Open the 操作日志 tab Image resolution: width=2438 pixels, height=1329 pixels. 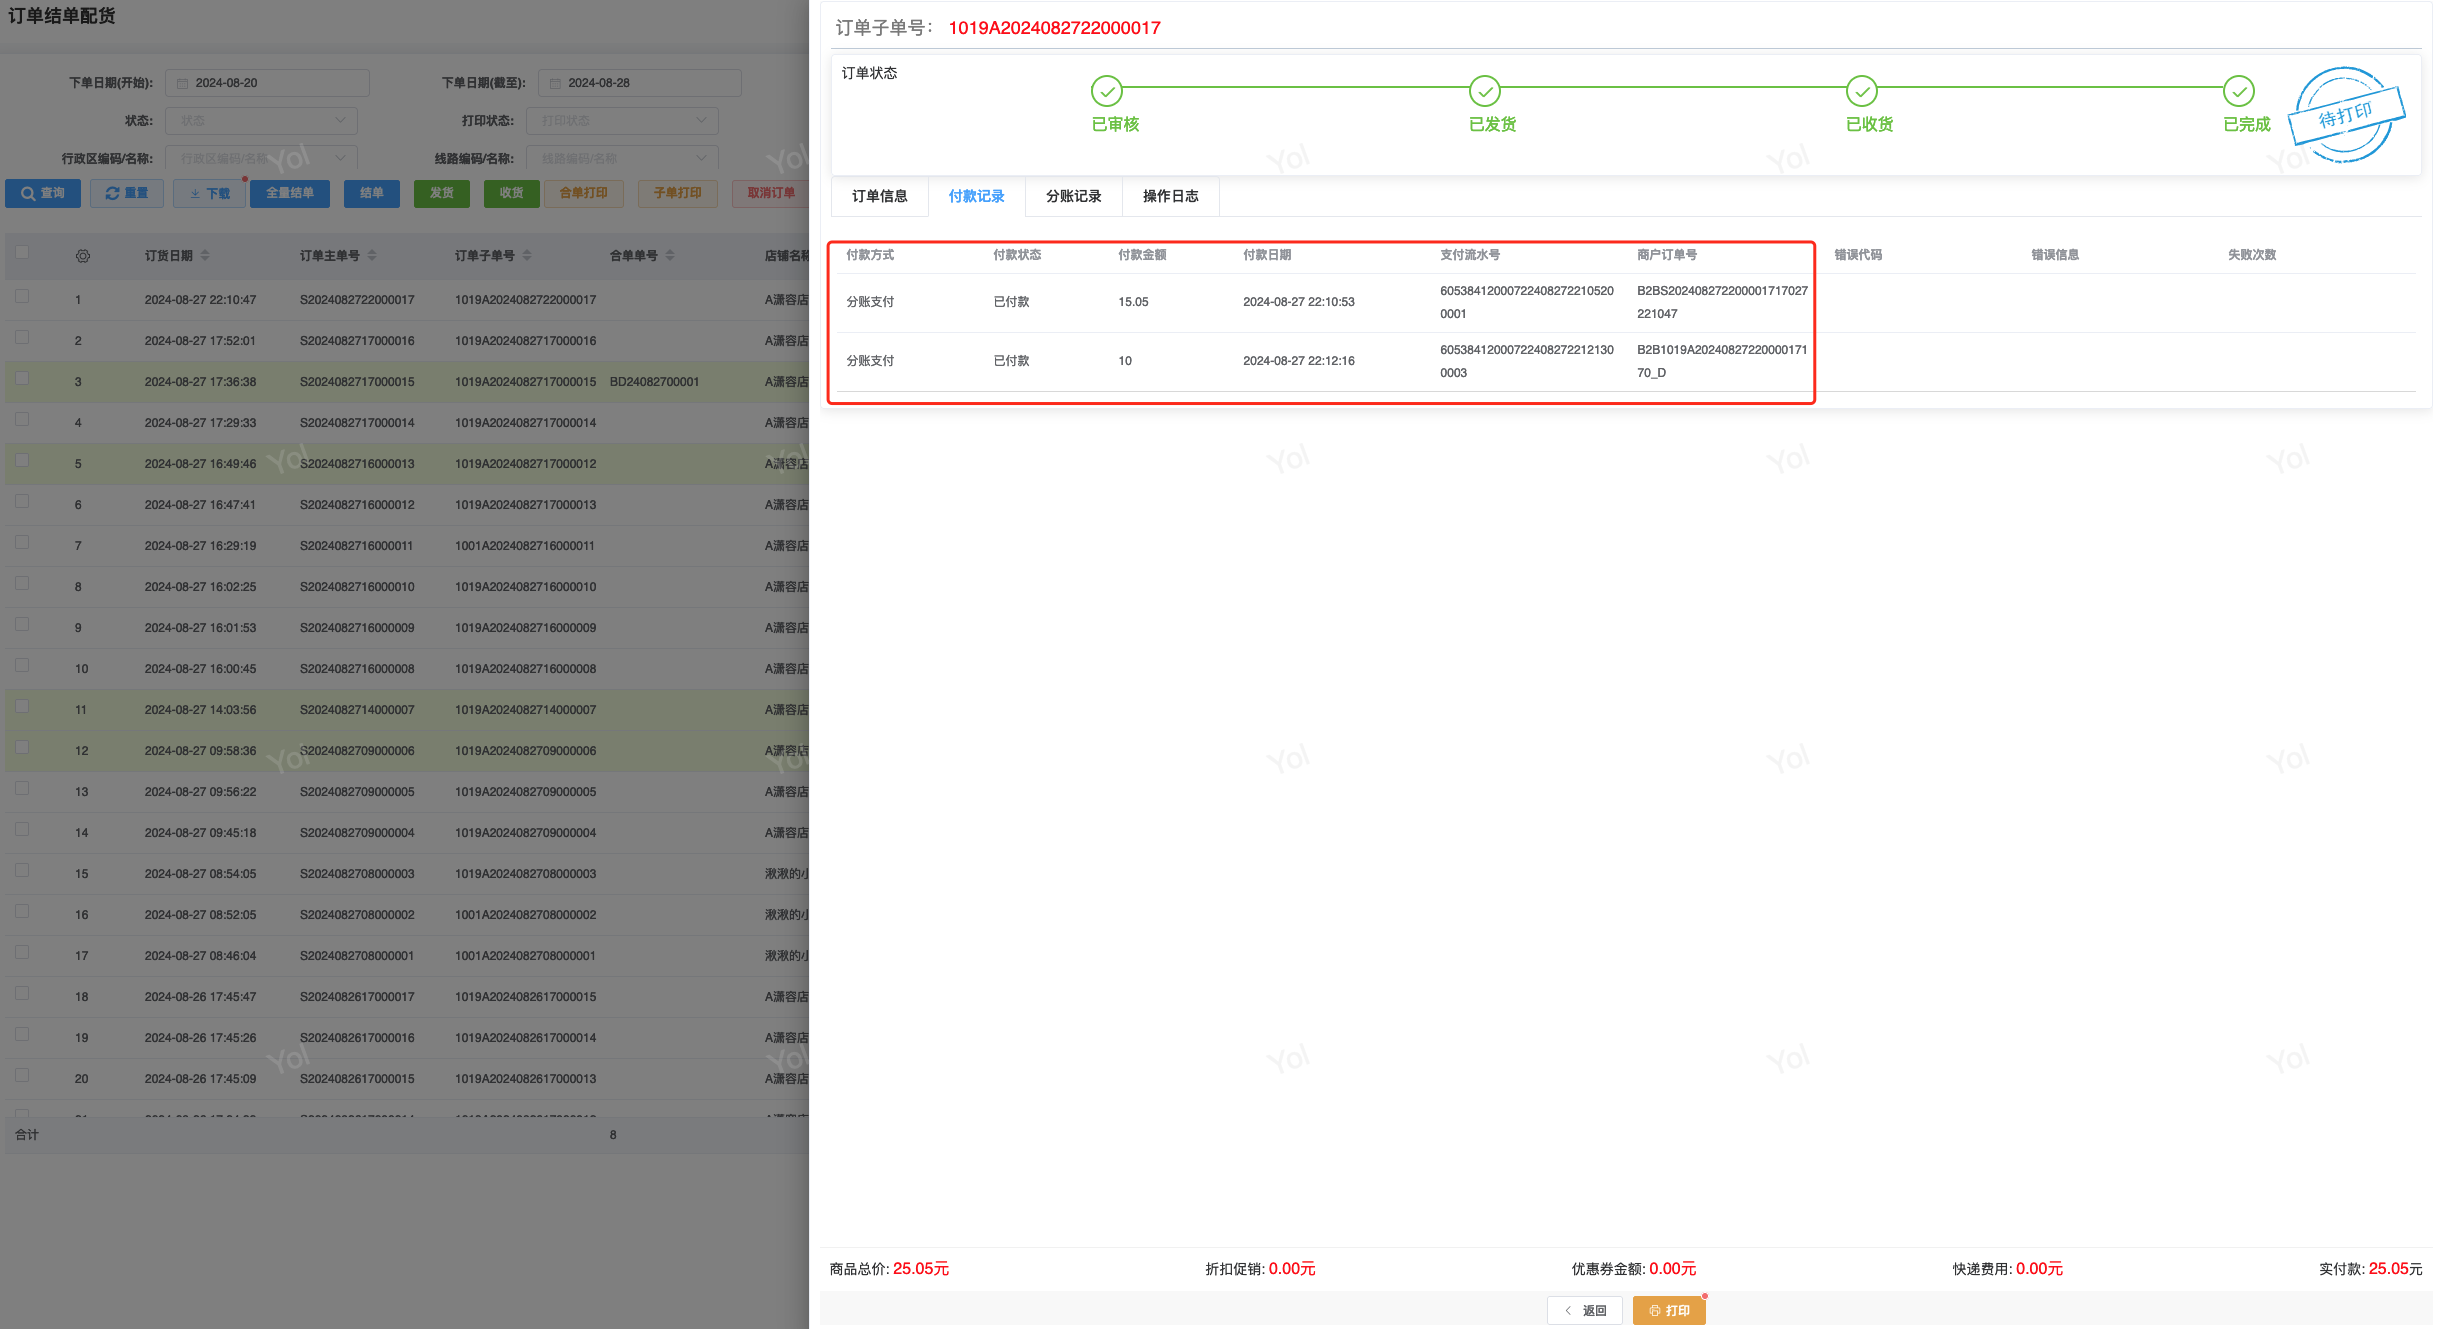[1170, 196]
